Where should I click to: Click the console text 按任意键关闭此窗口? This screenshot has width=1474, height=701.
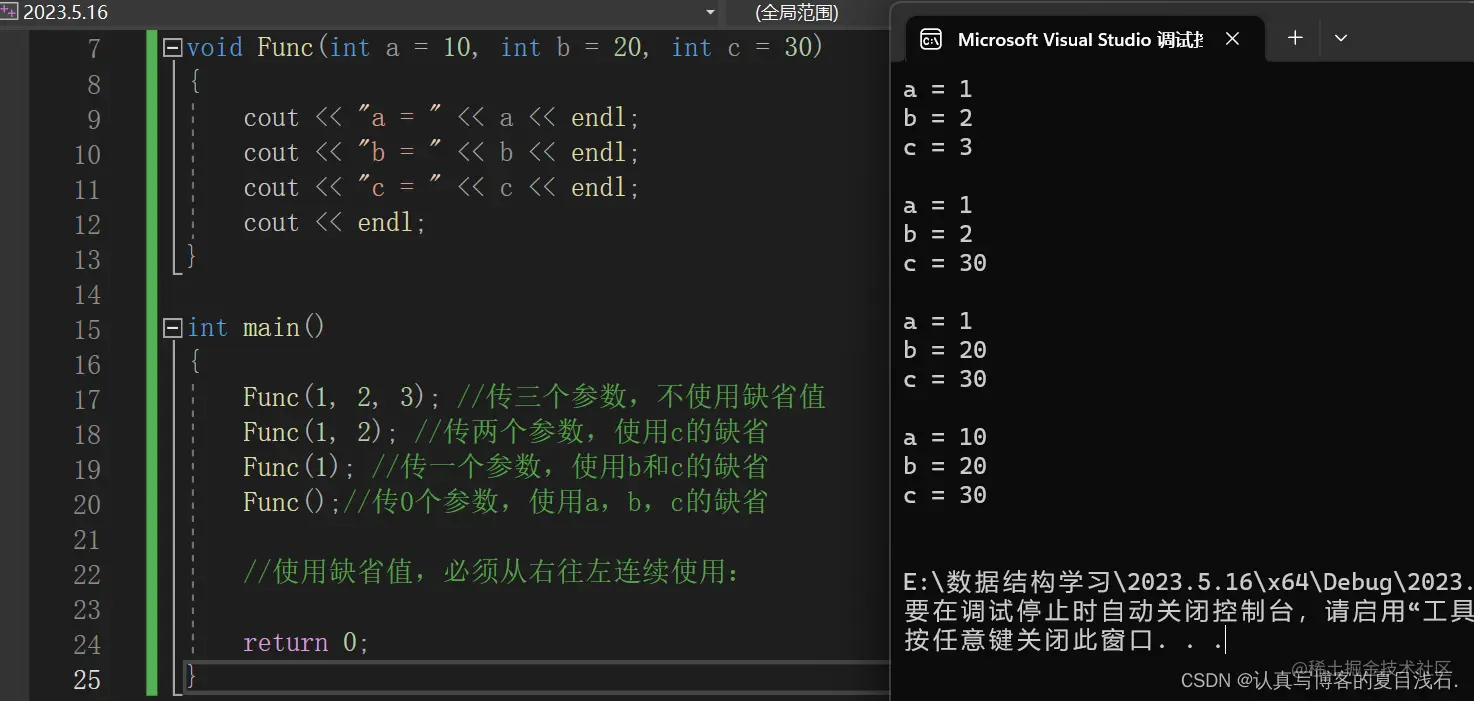[x=1063, y=640]
